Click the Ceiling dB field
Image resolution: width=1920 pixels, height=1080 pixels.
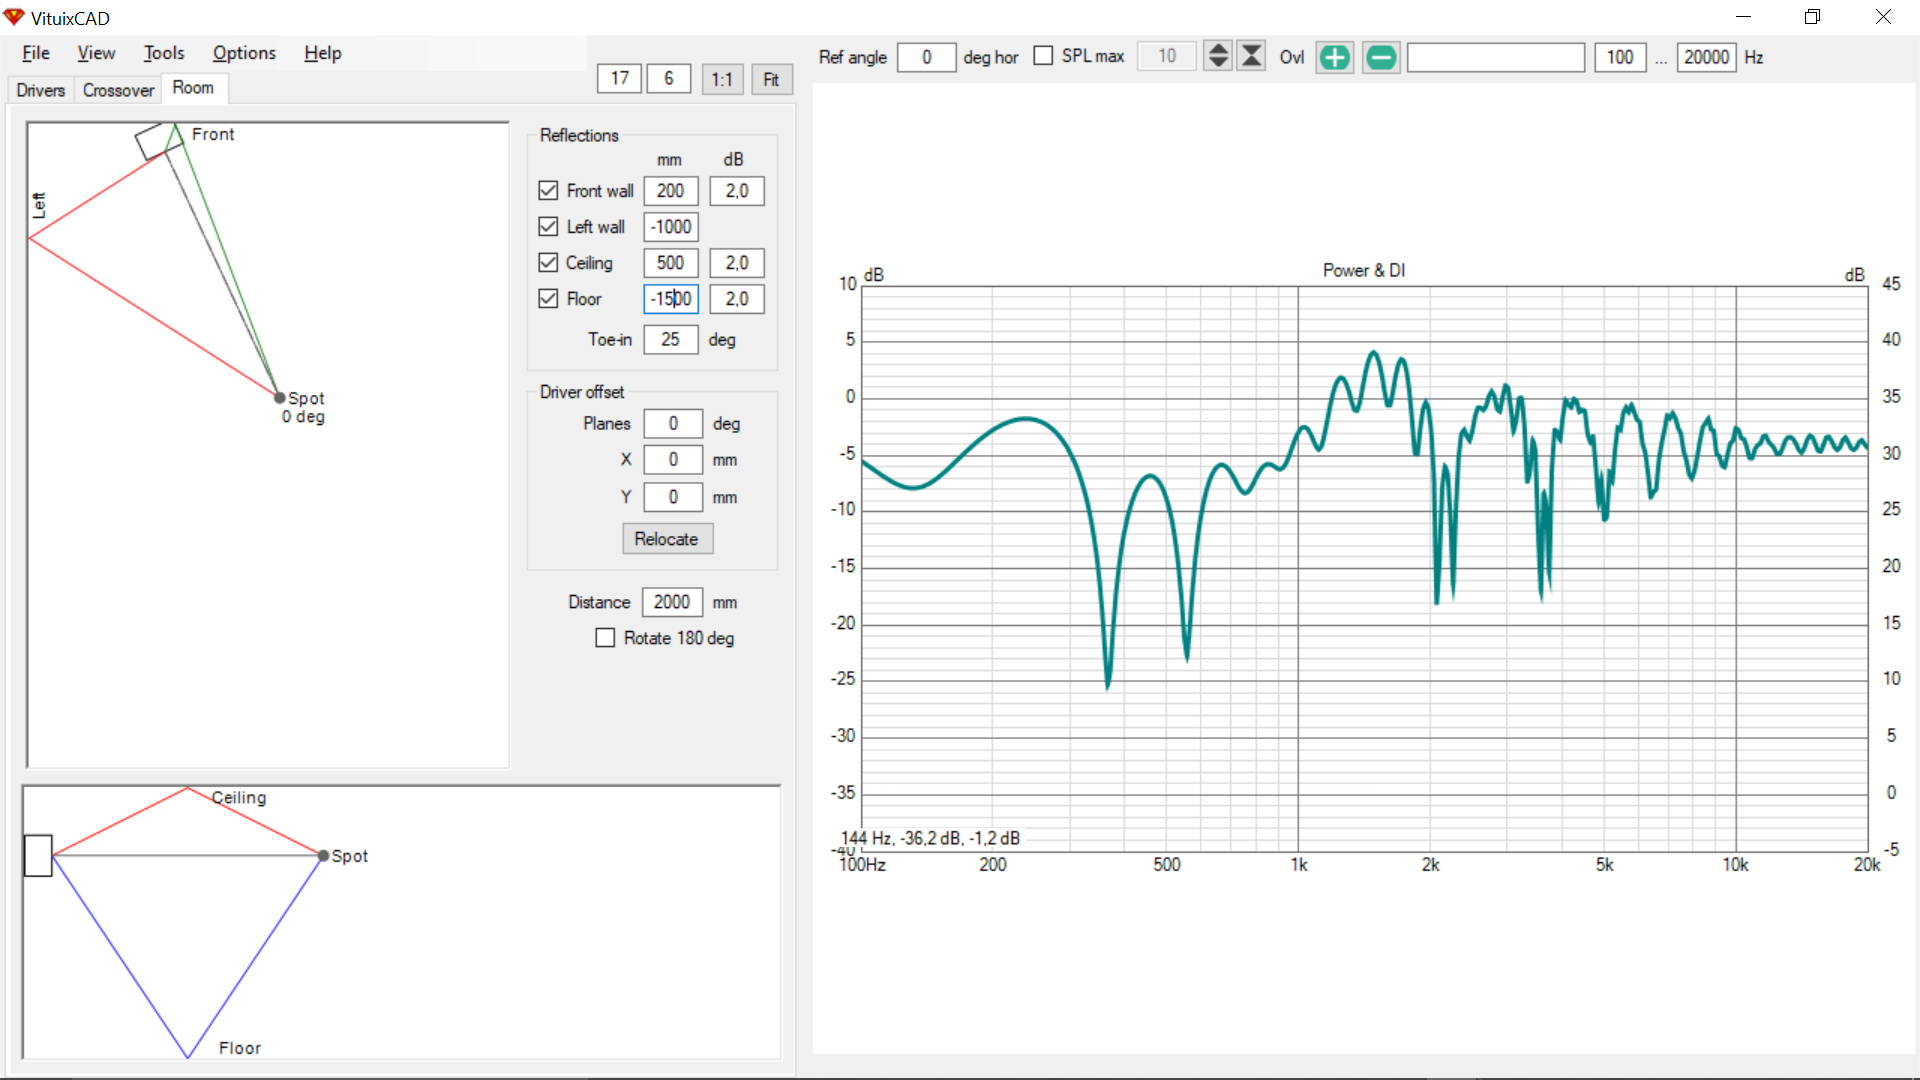pyautogui.click(x=737, y=263)
